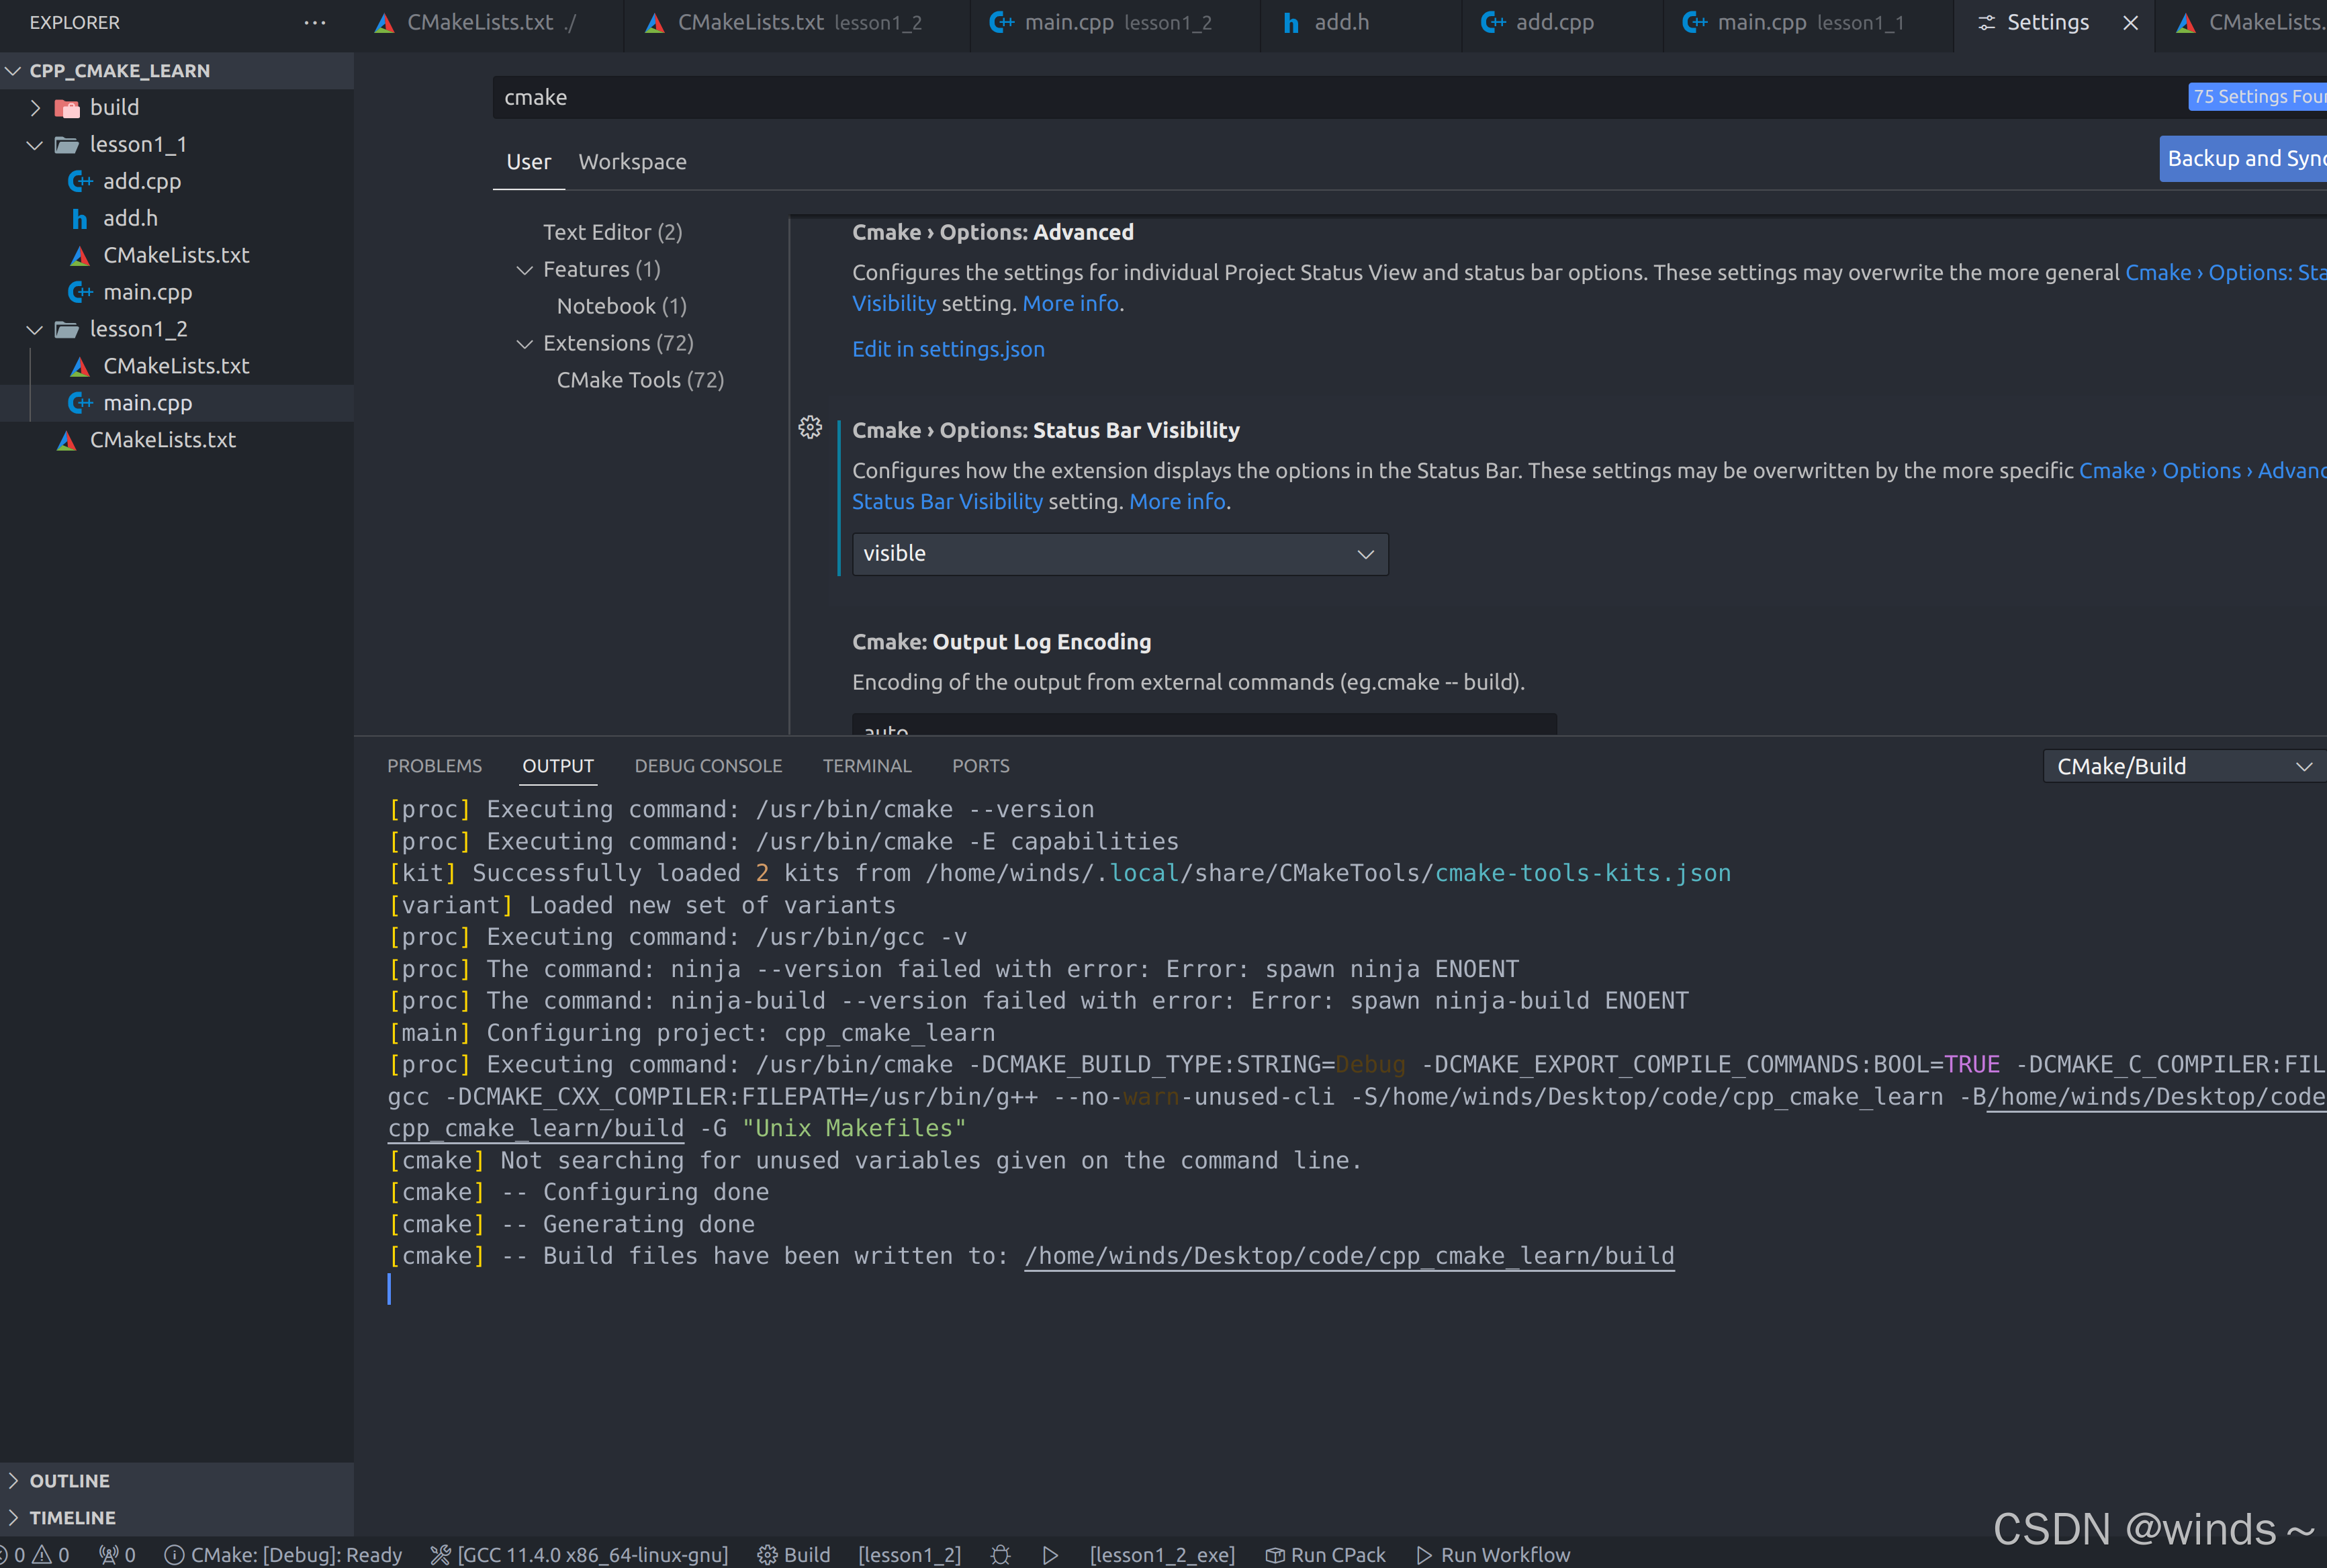Click the debug bug icon in status bar

[x=1000, y=1554]
